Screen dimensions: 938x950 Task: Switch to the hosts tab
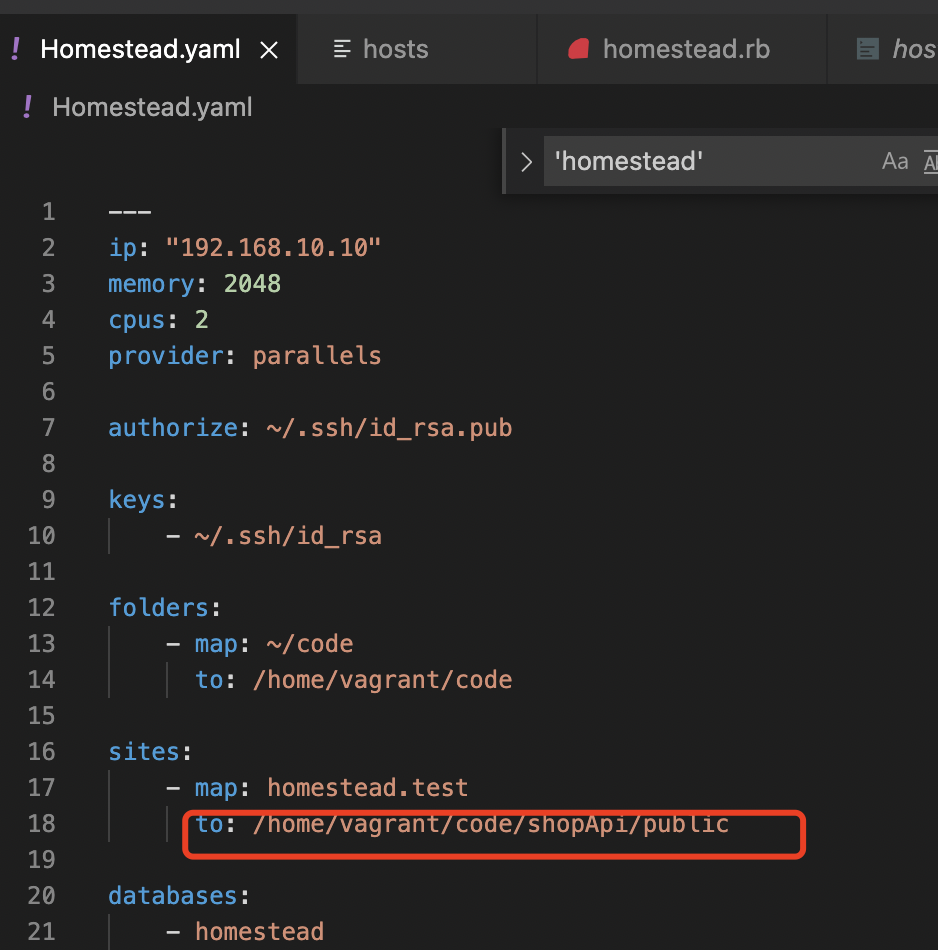(416, 49)
